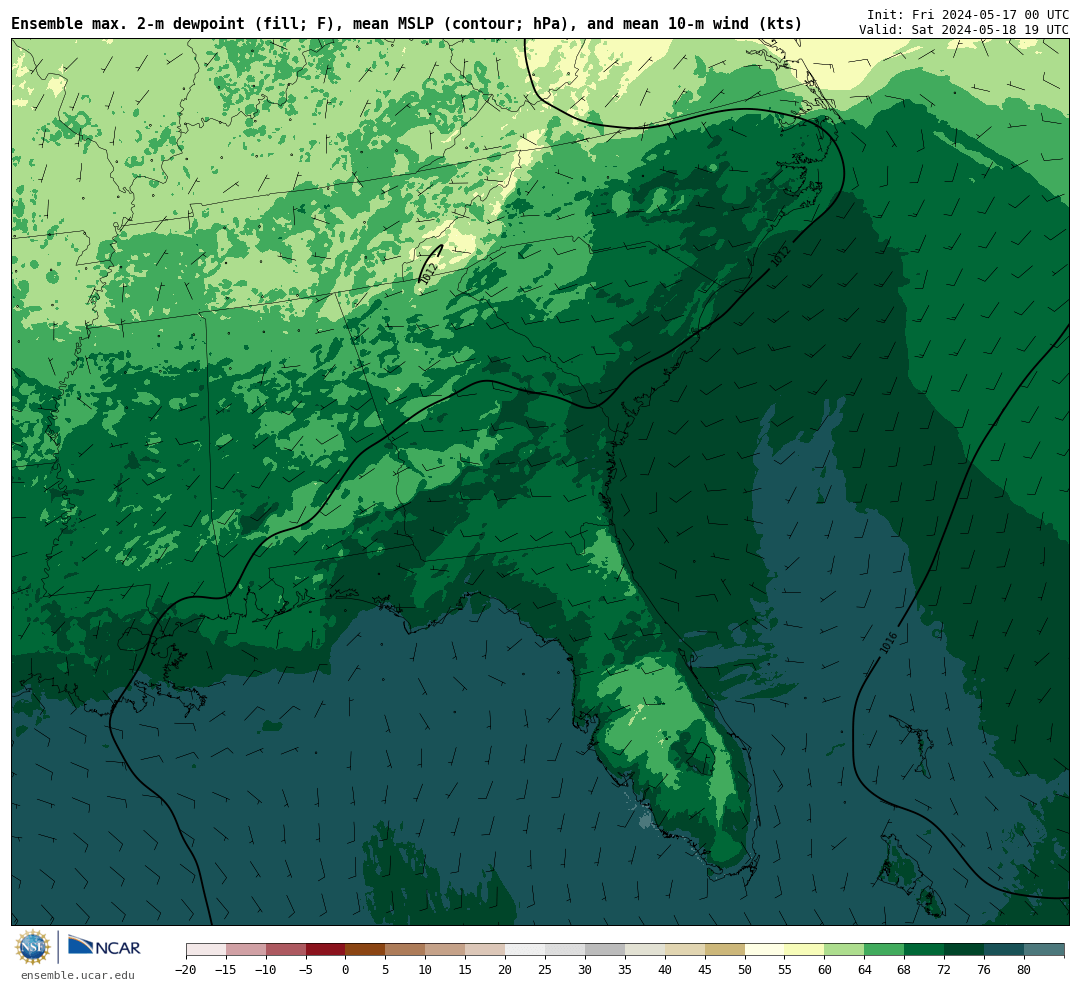Click the 1012 contour label near the coast
Image resolution: width=1080 pixels, height=988 pixels.
pos(780,256)
